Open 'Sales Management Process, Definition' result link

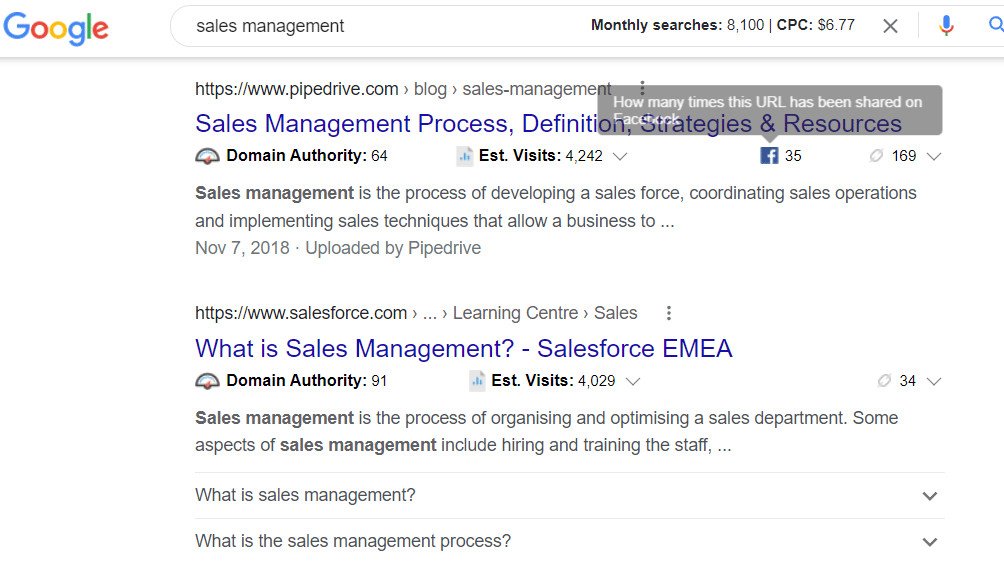pos(548,124)
